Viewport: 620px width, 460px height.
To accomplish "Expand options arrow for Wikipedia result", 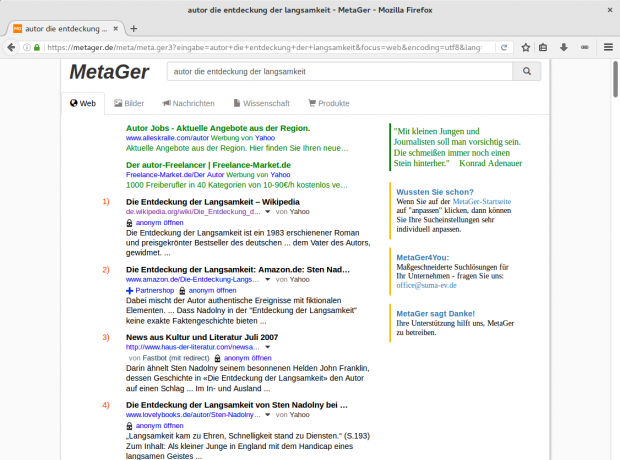I will pos(268,212).
